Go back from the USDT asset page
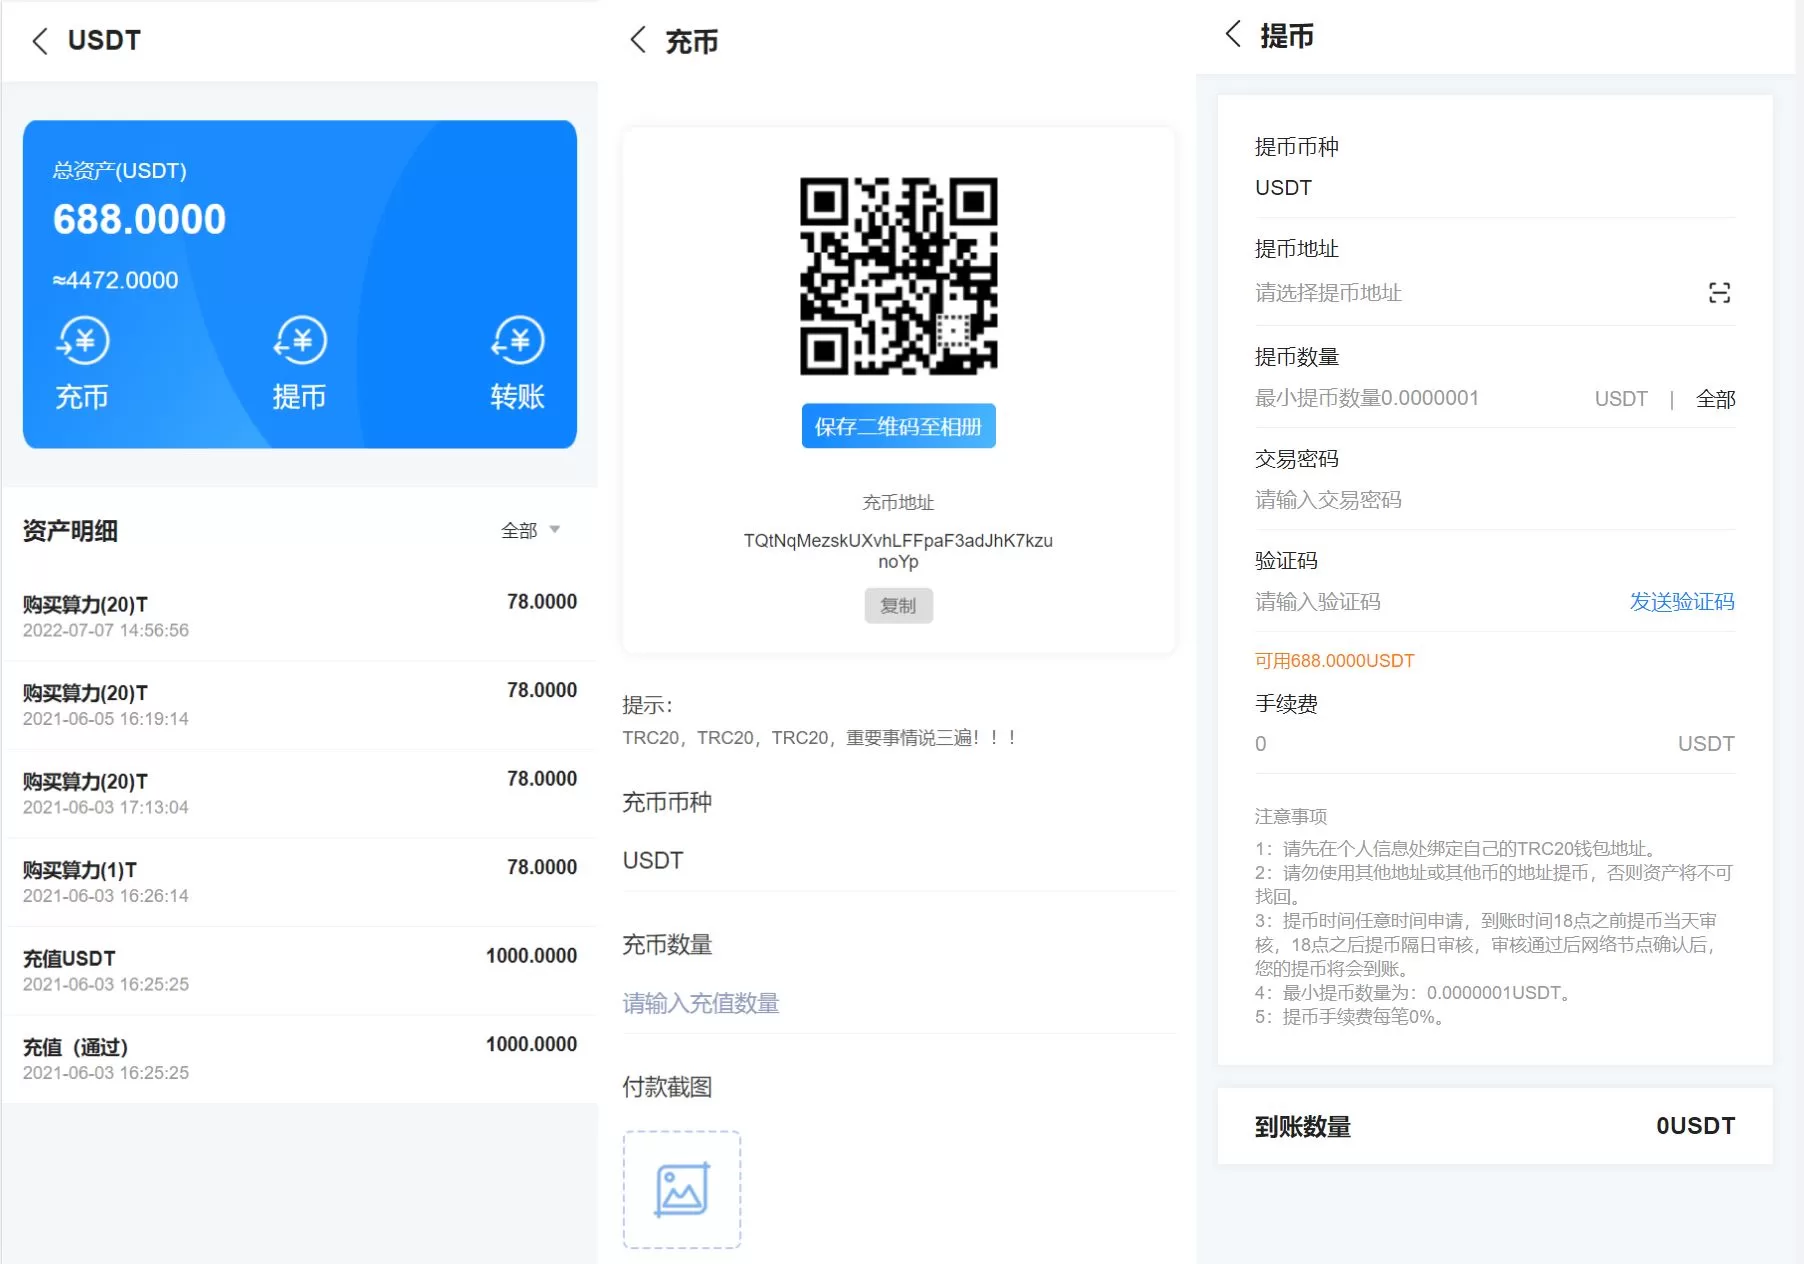1804x1264 pixels. click(x=40, y=41)
